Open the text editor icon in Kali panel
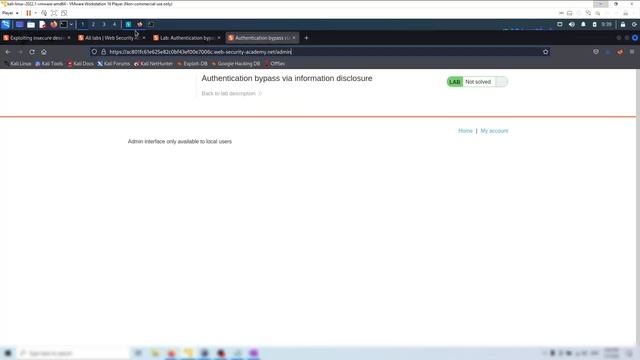The width and height of the screenshot is (640, 360). click(42, 24)
